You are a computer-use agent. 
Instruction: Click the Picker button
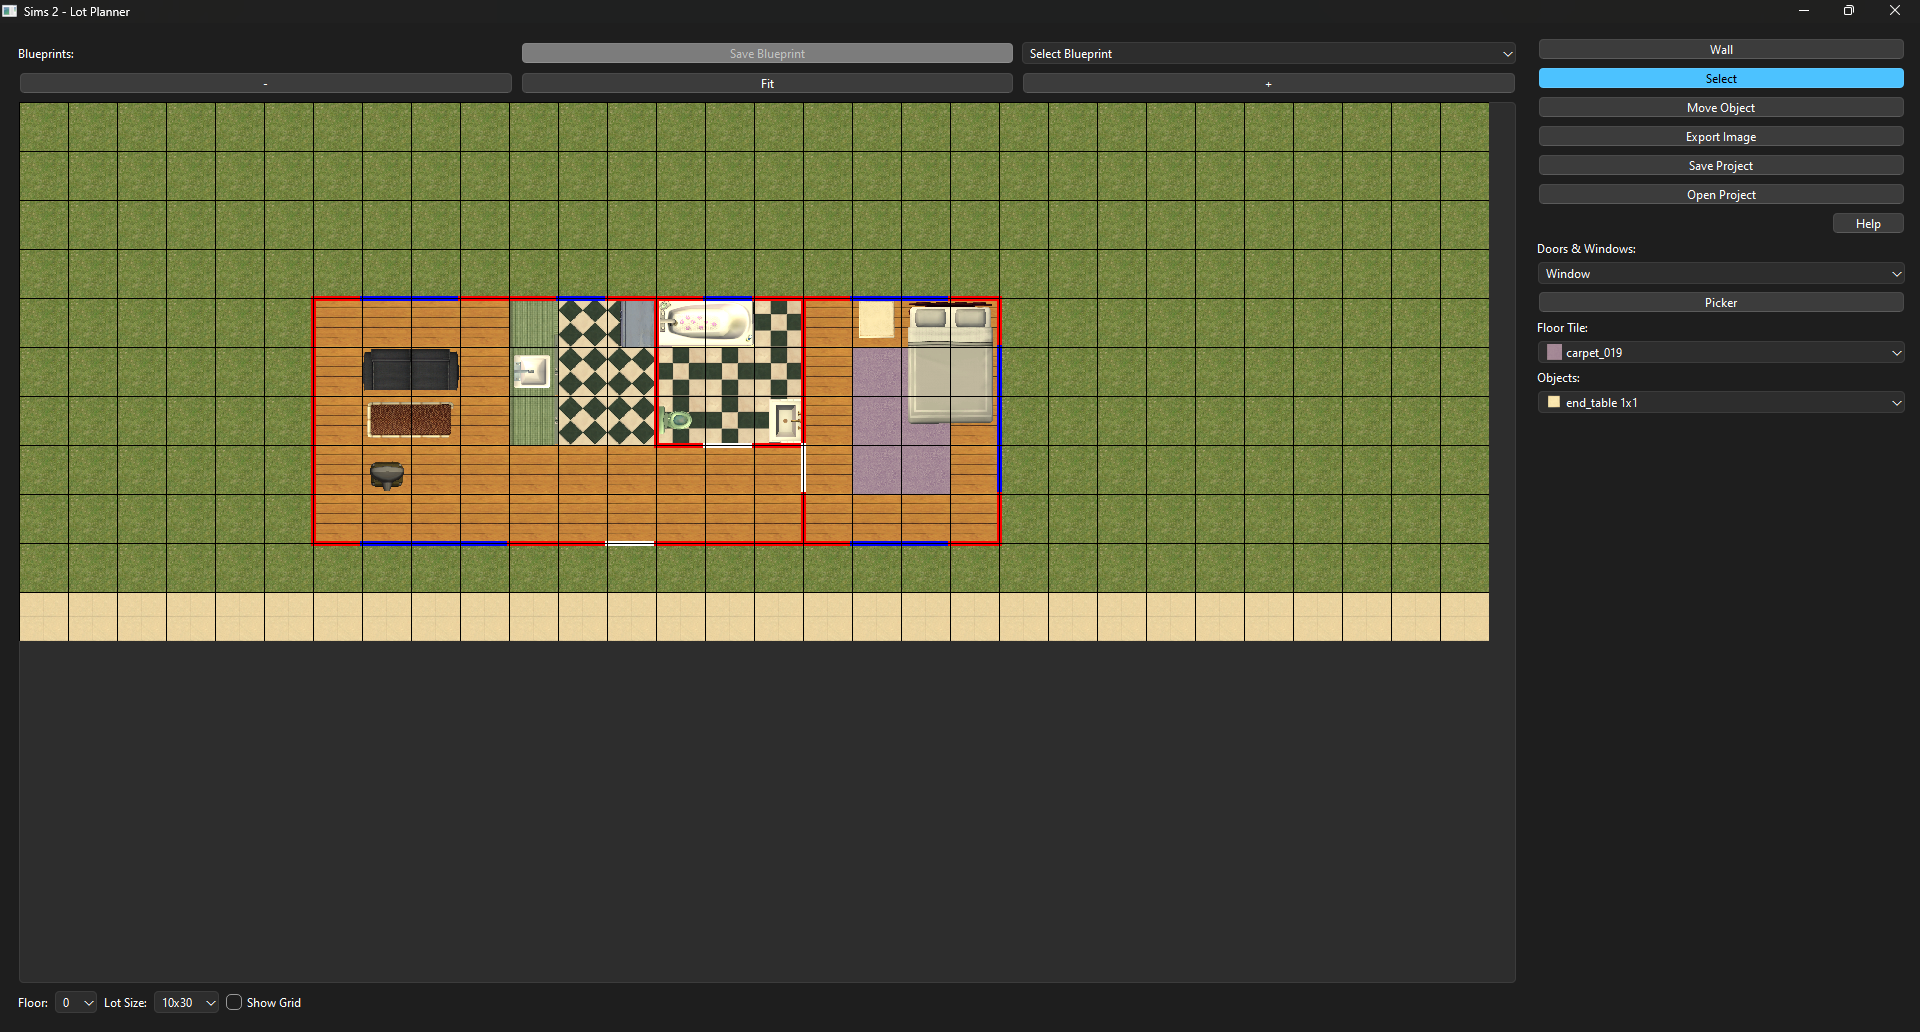[x=1720, y=302]
